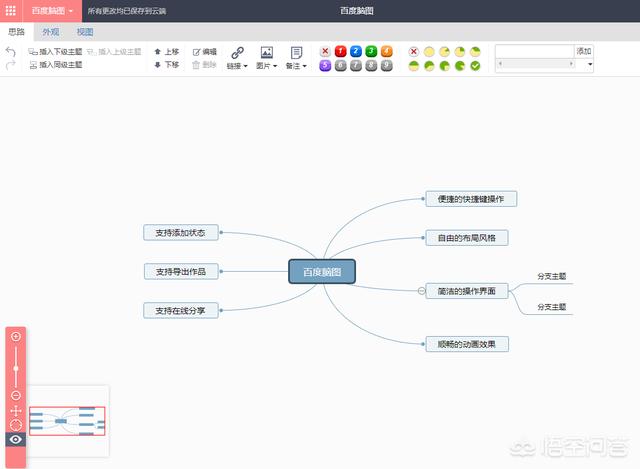
Task: Set progress to completed green checkmark
Action: (x=475, y=66)
